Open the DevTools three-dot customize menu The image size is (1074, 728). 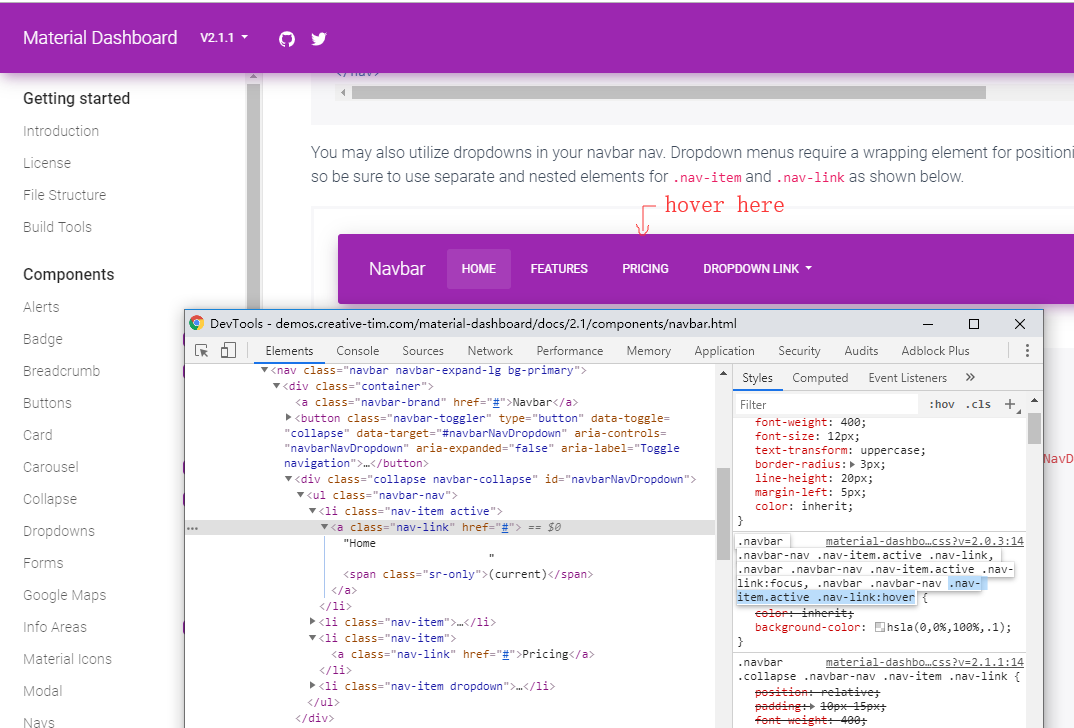coord(1027,351)
